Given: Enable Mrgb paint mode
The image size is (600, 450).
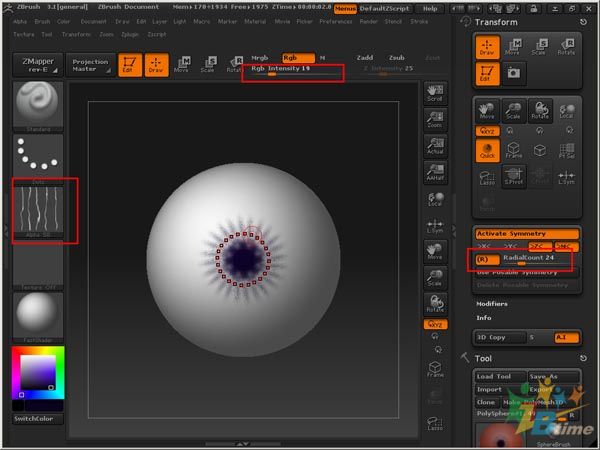Looking at the screenshot, I should [x=260, y=58].
